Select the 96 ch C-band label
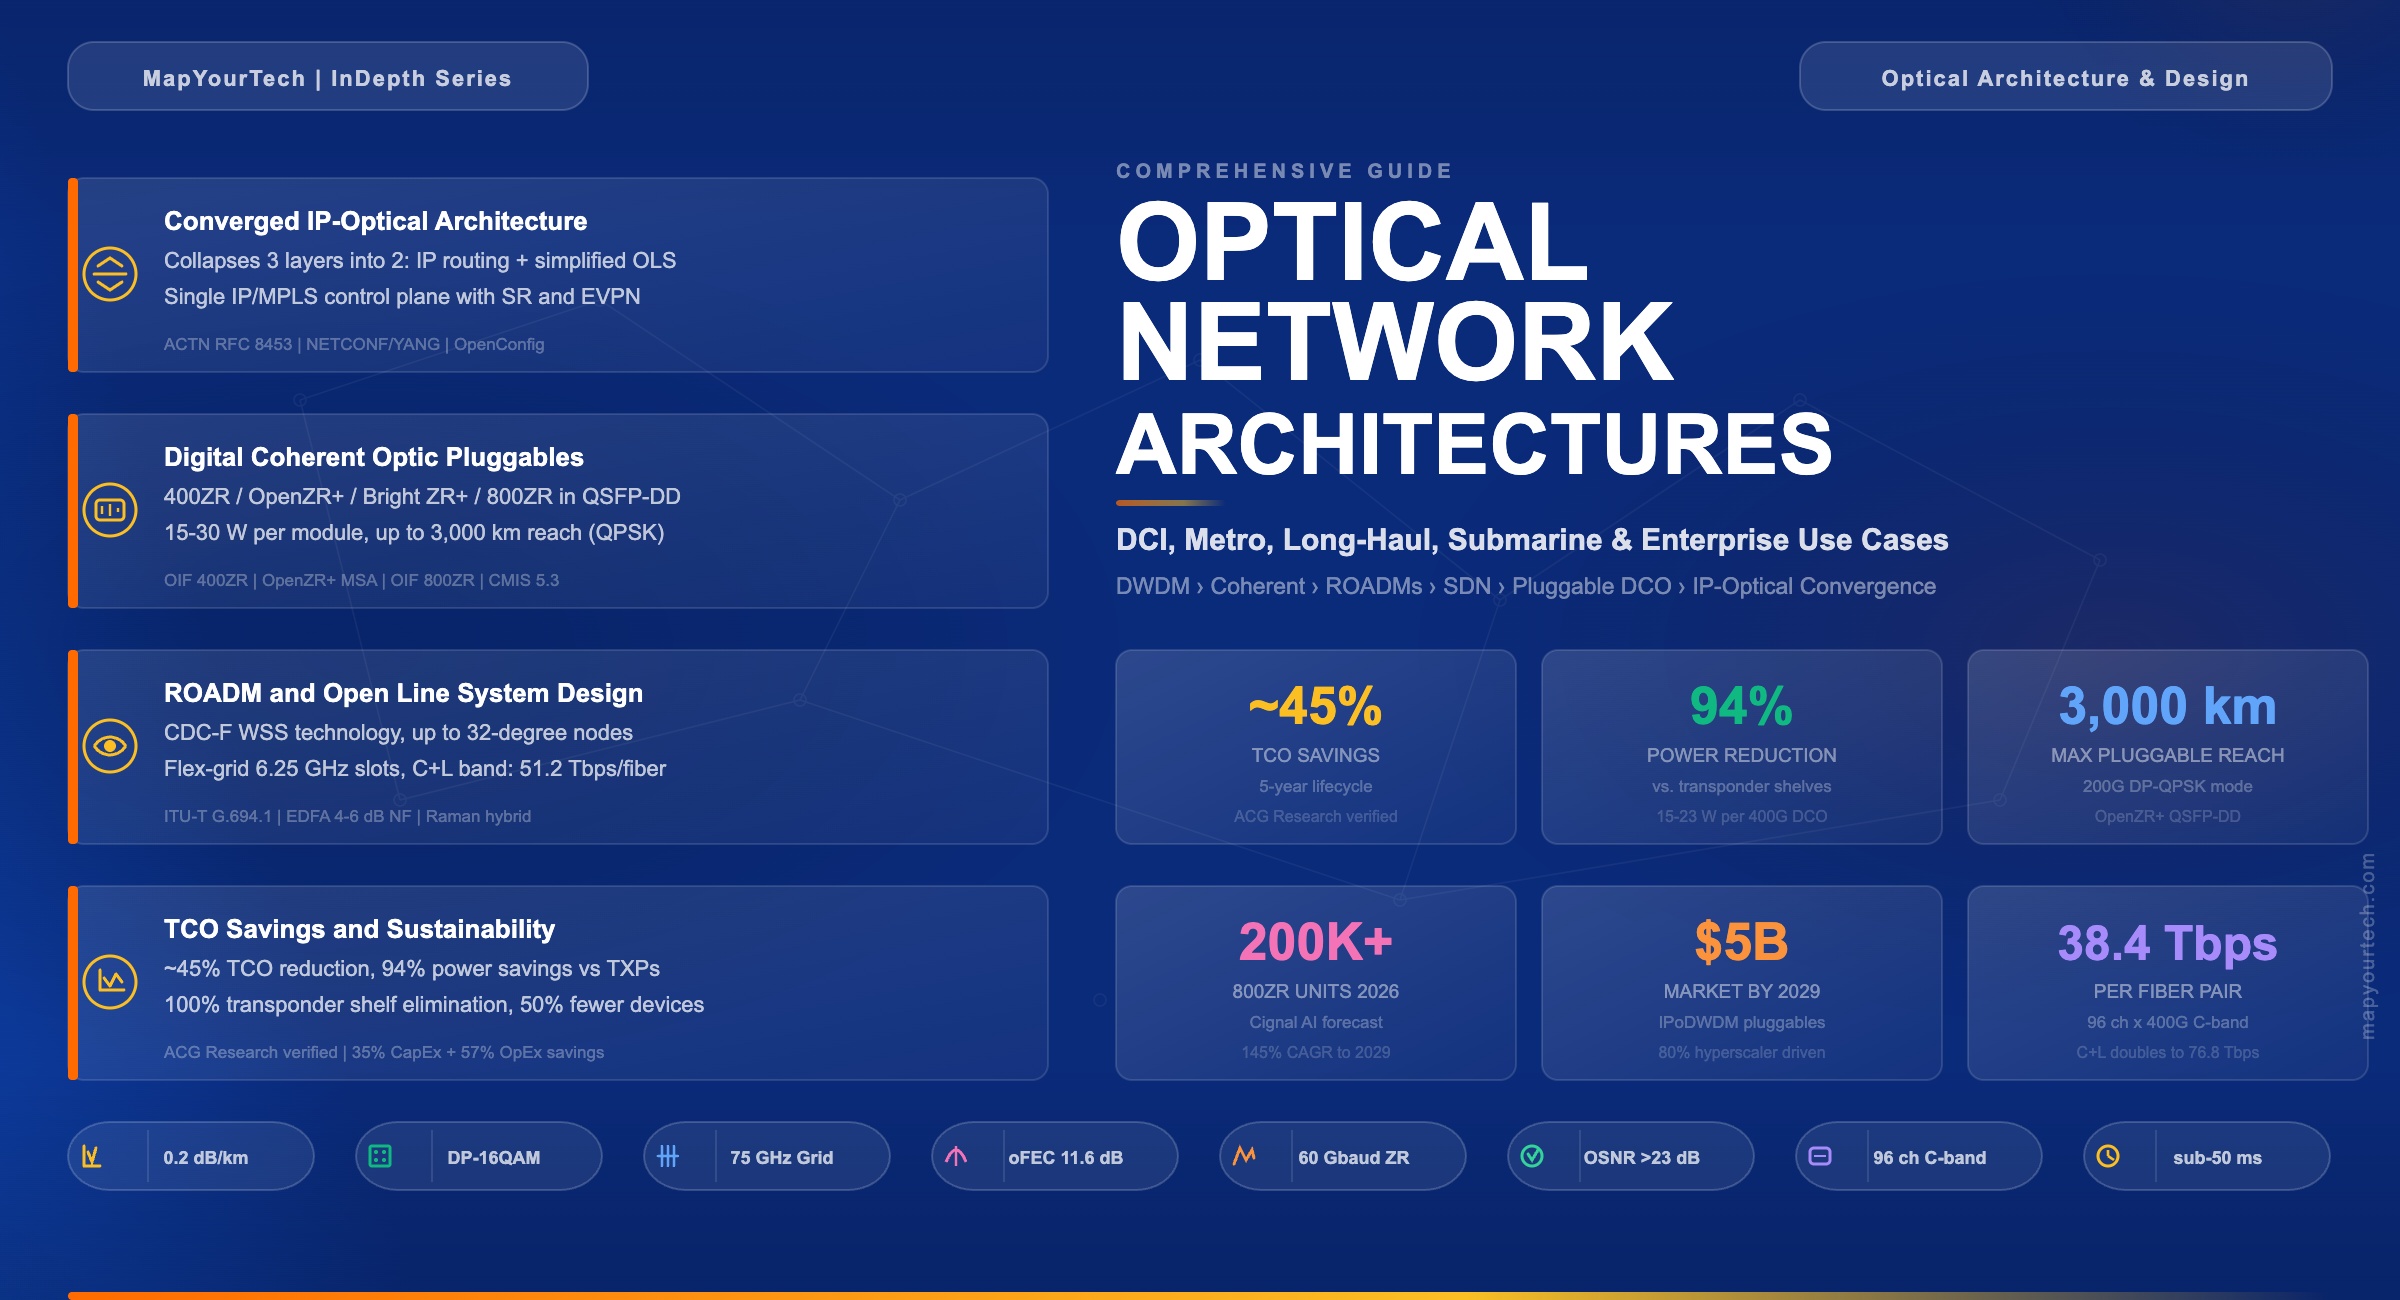 click(x=1930, y=1158)
